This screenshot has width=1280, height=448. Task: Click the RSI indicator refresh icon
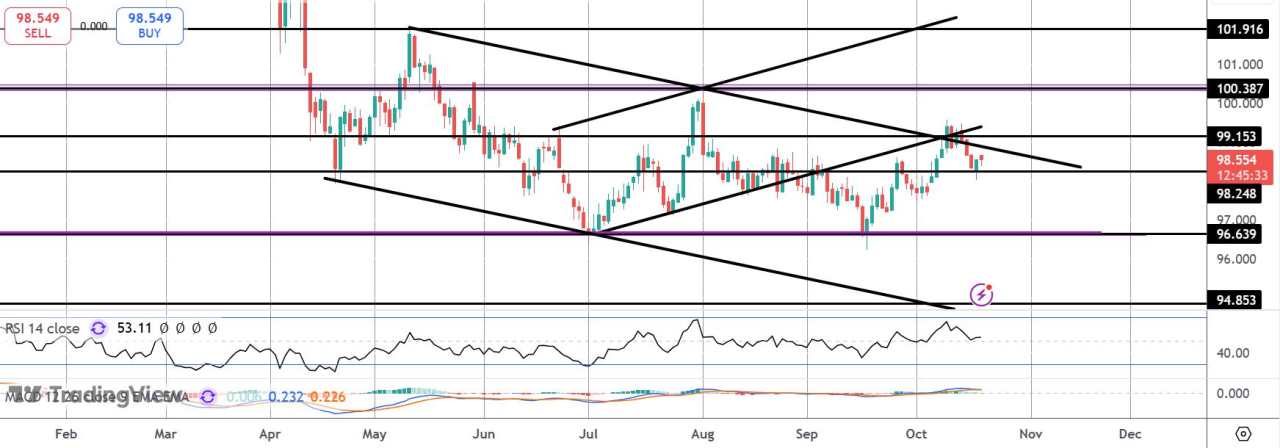tap(98, 327)
